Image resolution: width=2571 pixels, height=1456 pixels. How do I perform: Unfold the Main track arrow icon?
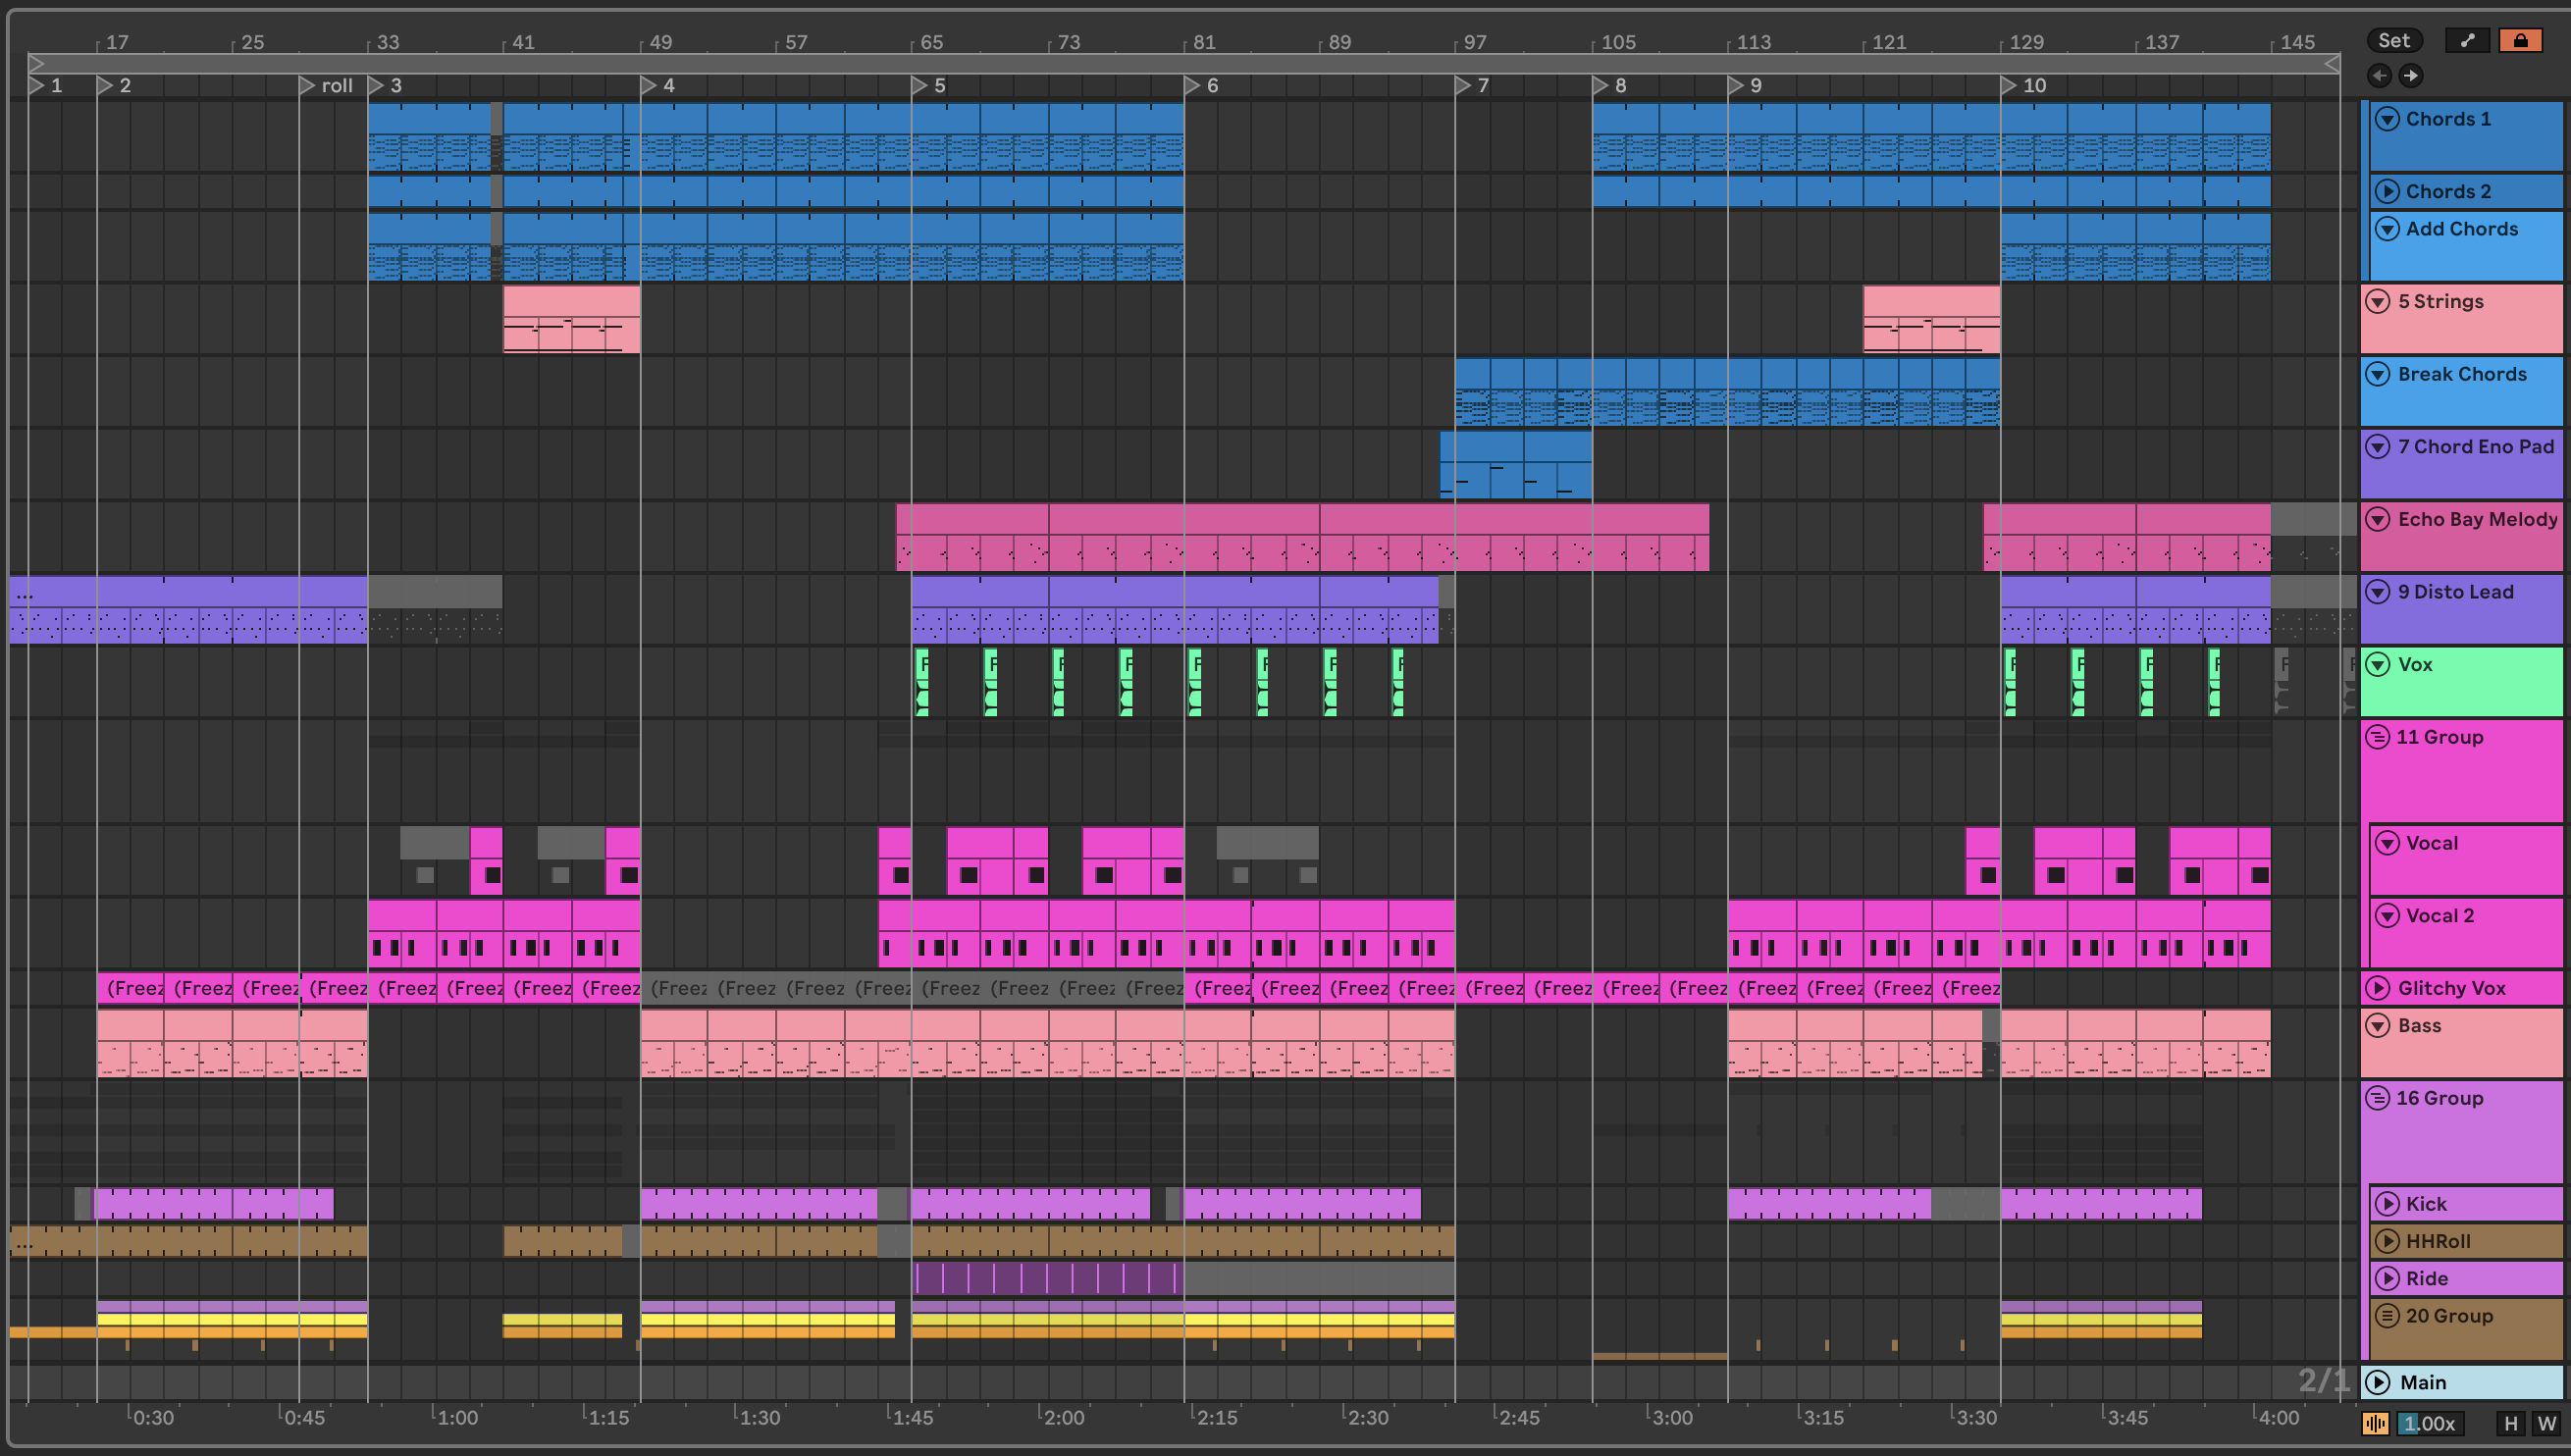2378,1382
